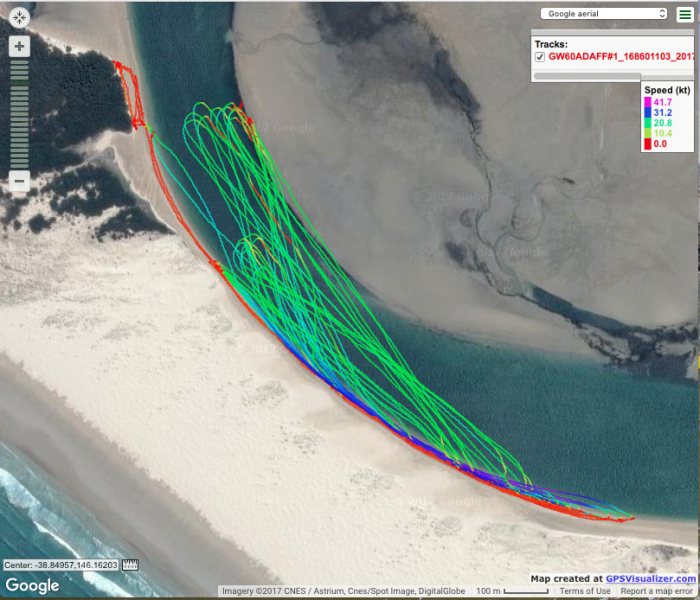Open the green hamburger map menu
700x600 pixels.
(x=683, y=14)
